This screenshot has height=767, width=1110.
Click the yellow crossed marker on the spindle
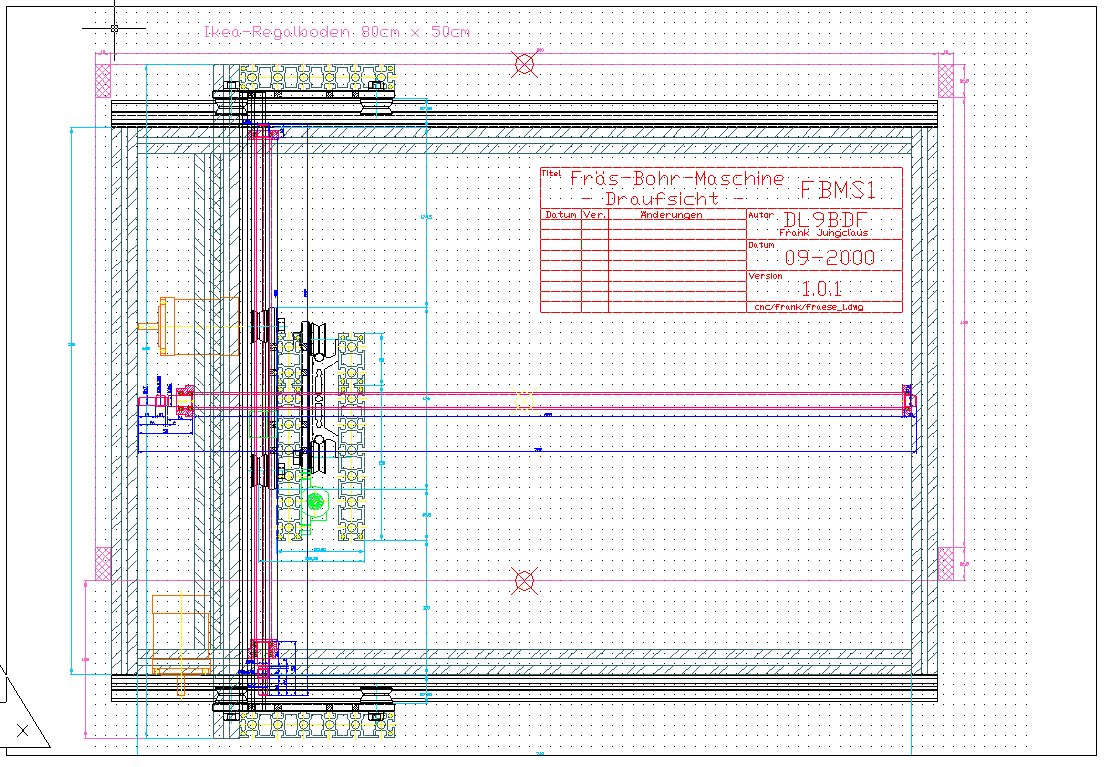[524, 401]
